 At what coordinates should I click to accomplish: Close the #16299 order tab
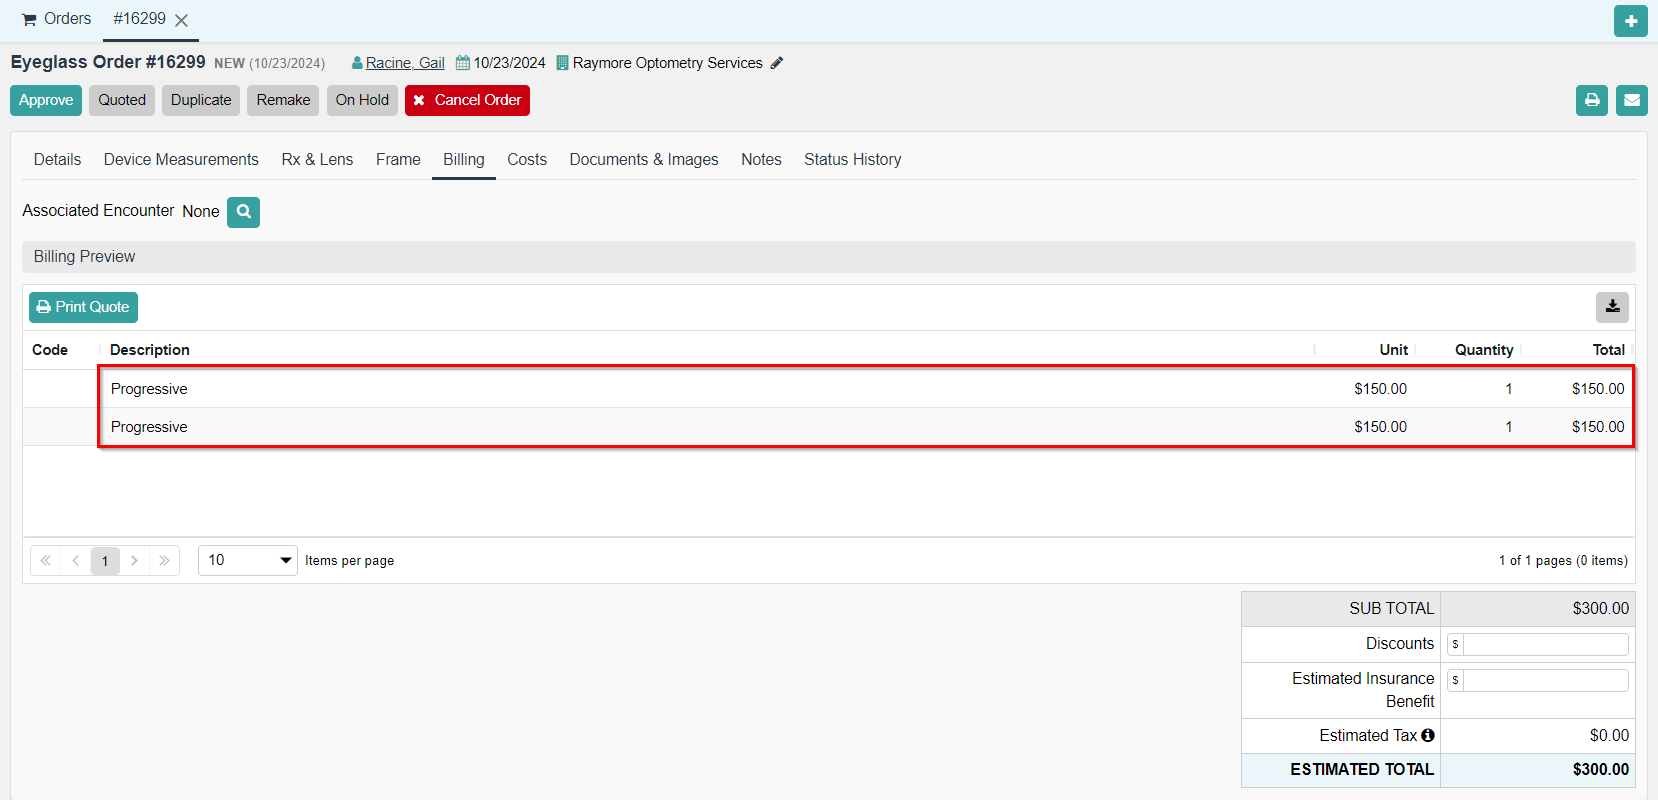click(x=181, y=21)
